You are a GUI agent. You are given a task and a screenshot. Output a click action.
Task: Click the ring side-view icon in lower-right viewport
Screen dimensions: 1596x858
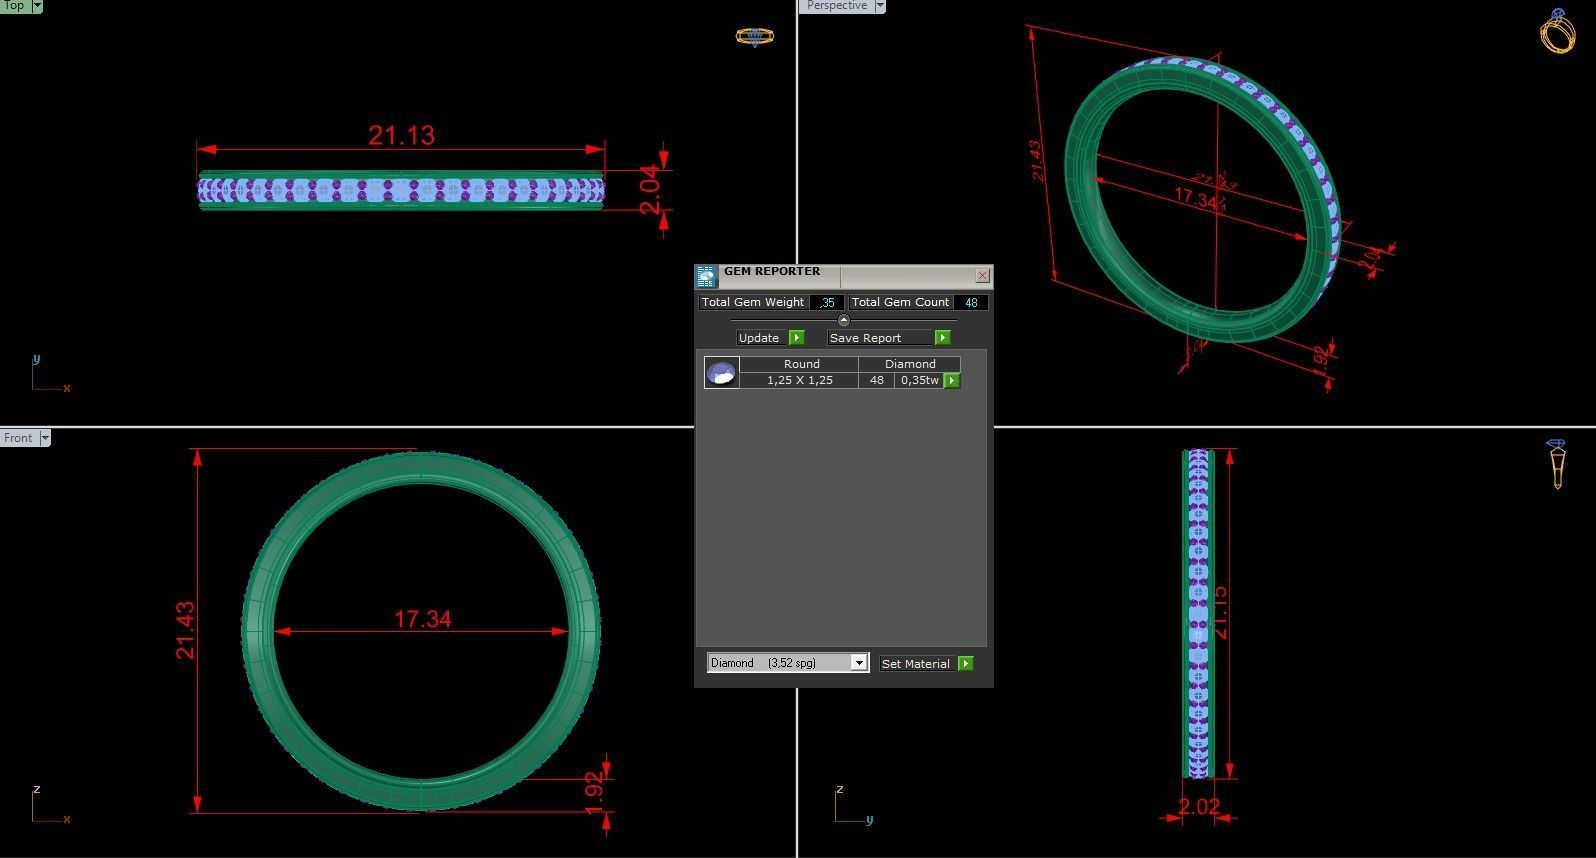[1557, 464]
